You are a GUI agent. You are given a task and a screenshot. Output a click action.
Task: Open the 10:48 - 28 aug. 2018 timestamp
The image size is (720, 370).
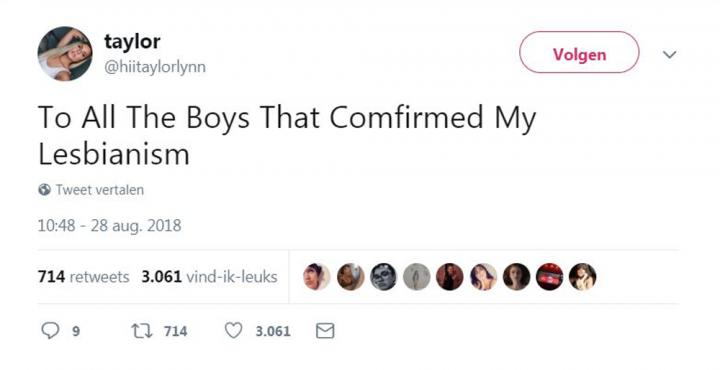coord(109,225)
